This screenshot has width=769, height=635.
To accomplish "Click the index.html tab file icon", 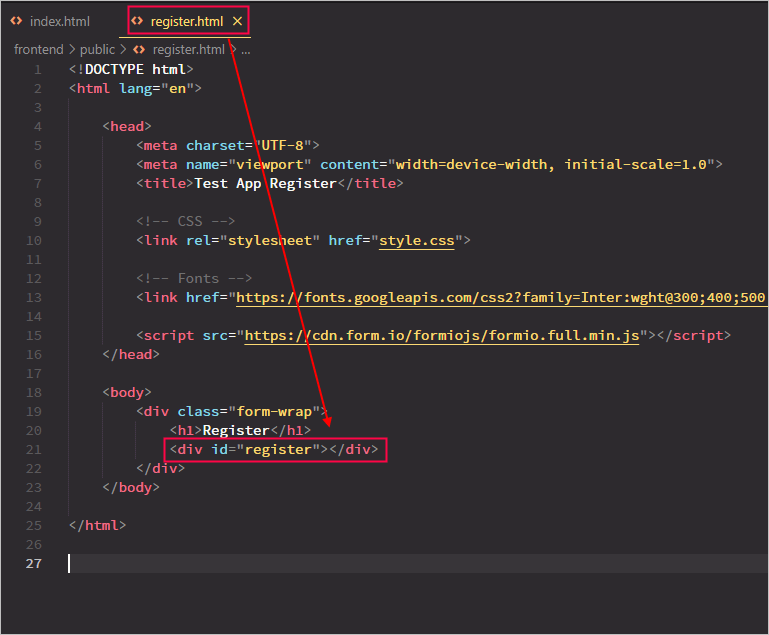I will [x=16, y=21].
